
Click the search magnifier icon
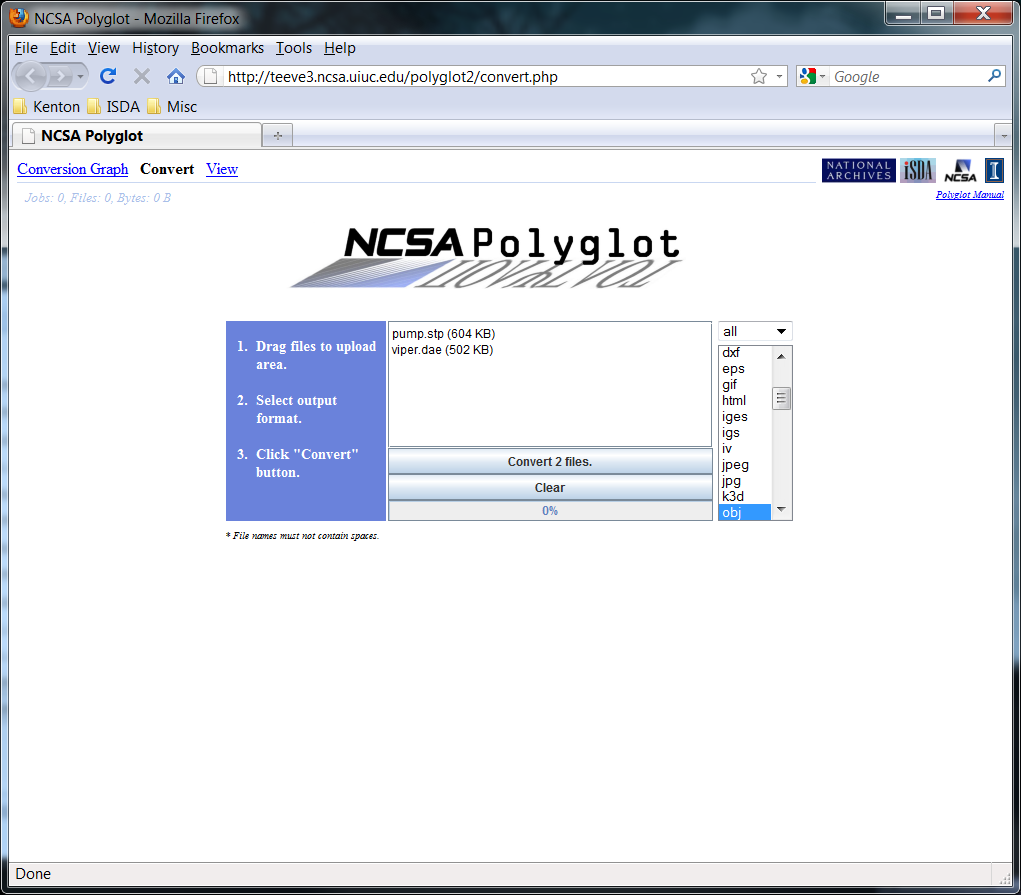[994, 76]
